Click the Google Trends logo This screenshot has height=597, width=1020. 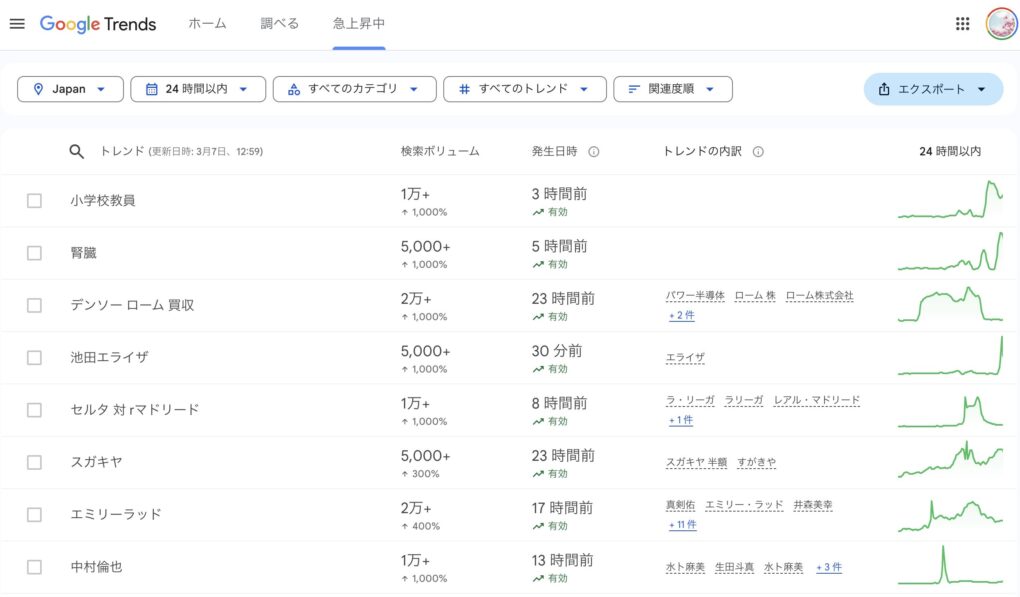[98, 24]
